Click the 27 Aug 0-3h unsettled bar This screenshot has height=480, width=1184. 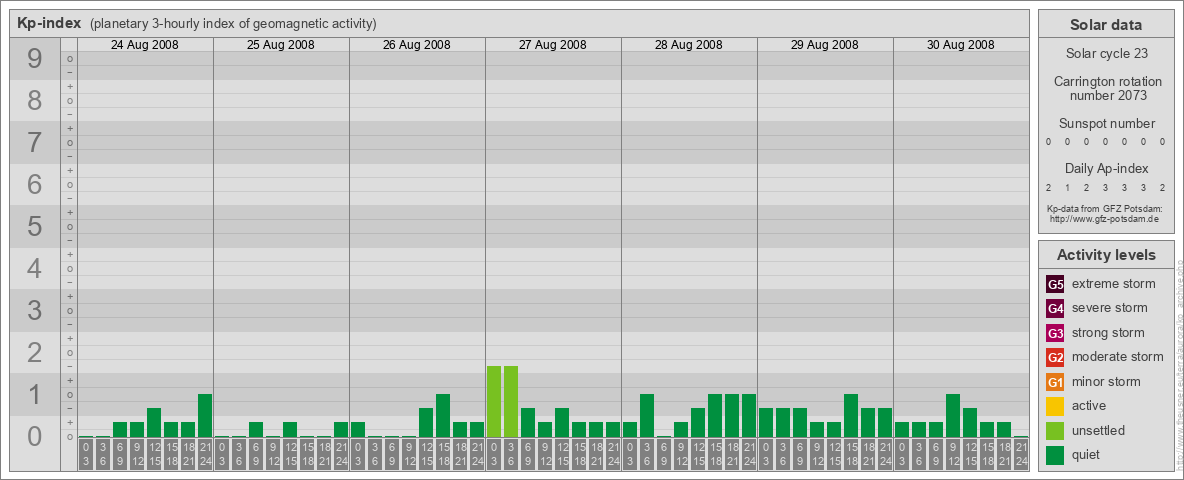point(494,402)
